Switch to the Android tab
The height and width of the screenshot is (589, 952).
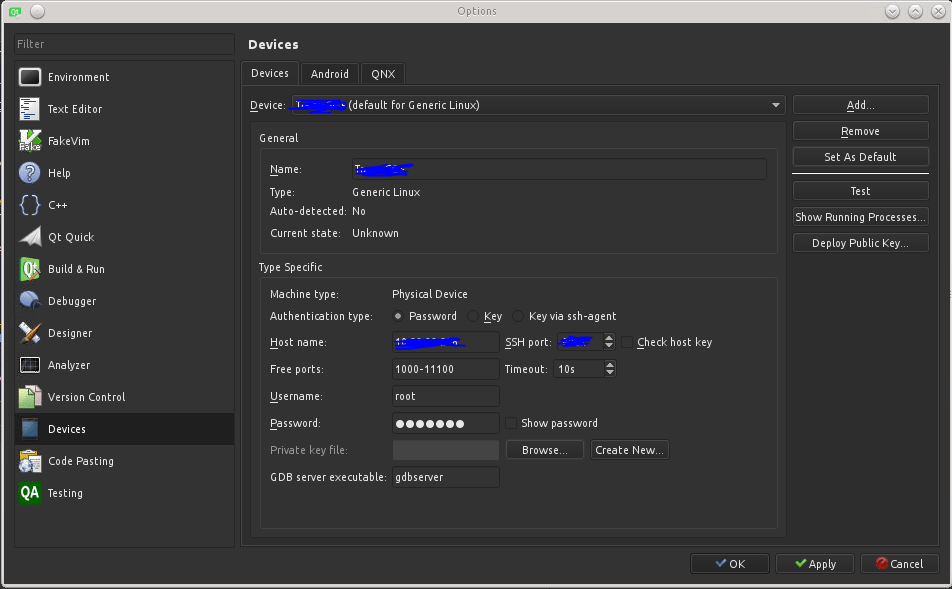330,74
